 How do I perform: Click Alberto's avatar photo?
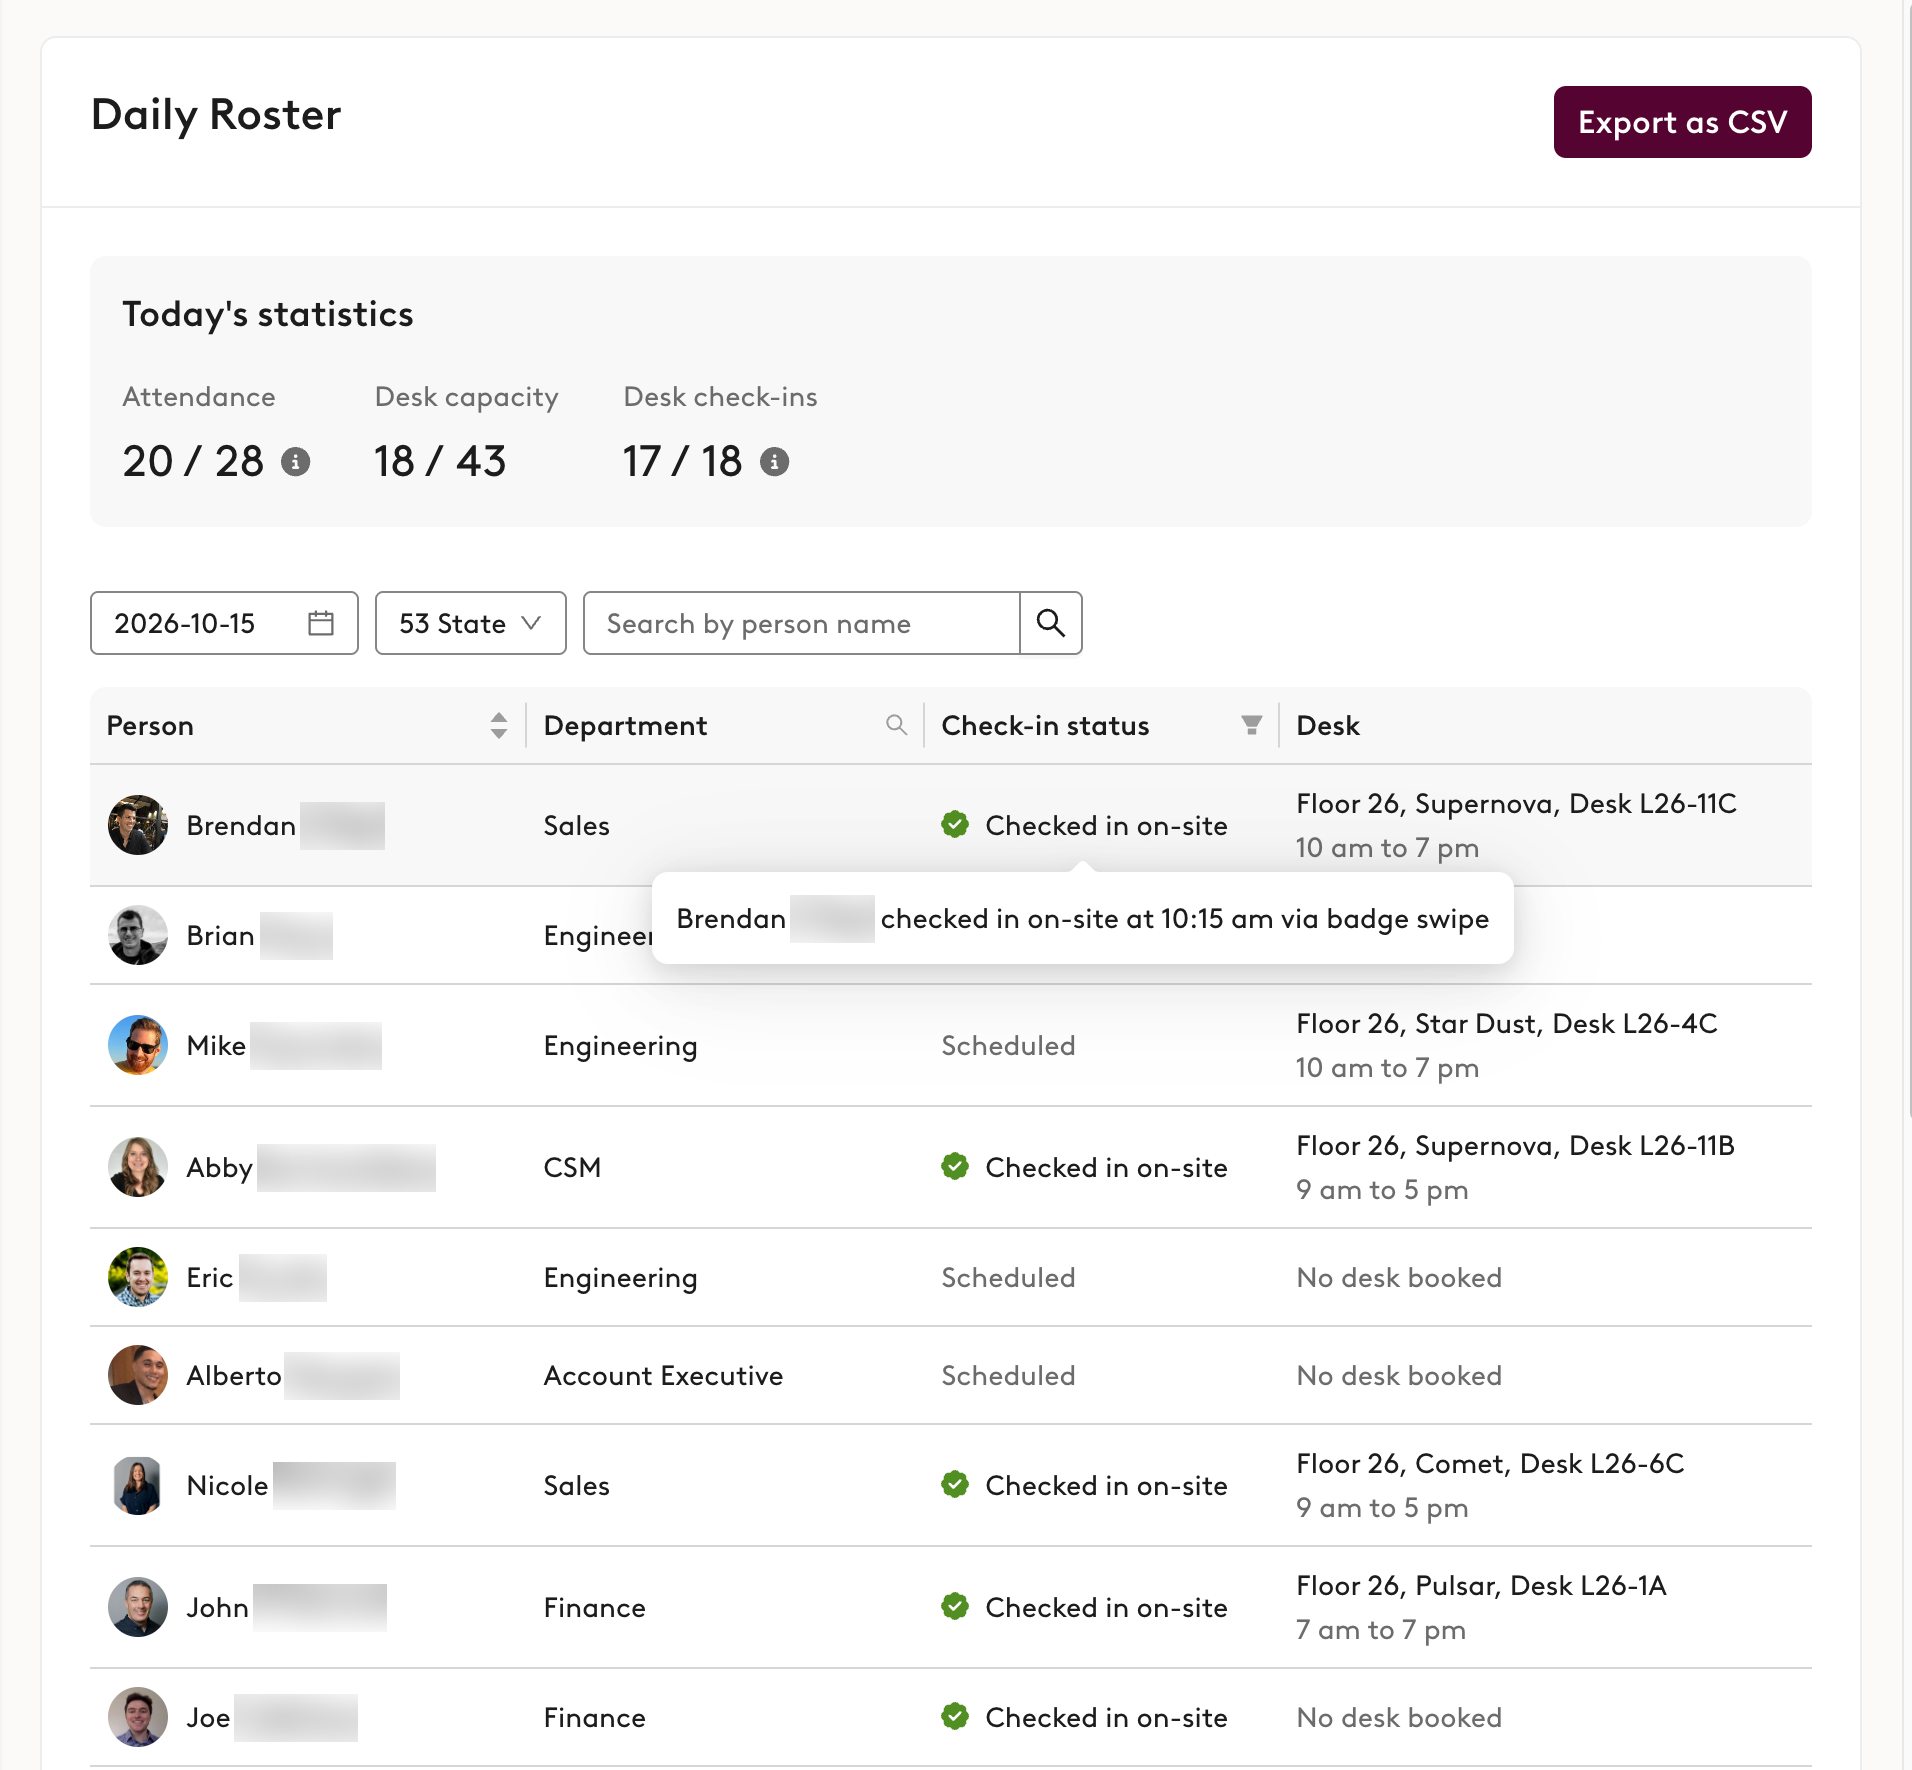[138, 1375]
